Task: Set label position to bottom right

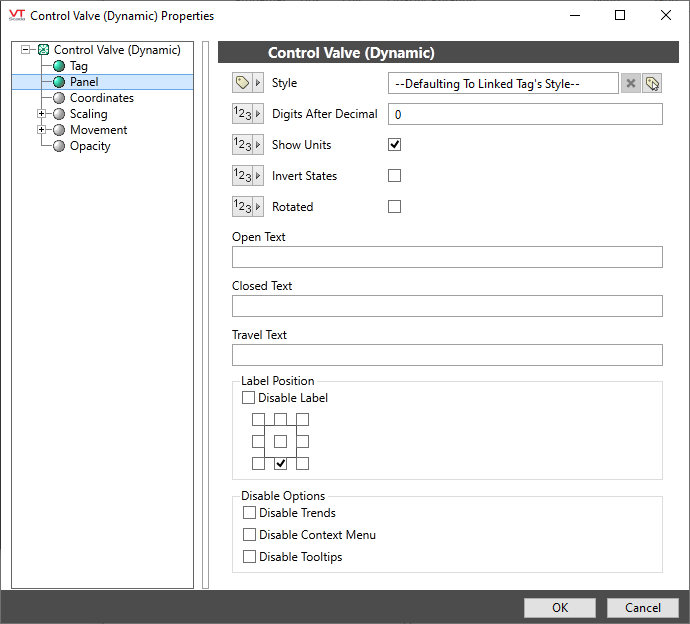Action: pyautogui.click(x=302, y=463)
